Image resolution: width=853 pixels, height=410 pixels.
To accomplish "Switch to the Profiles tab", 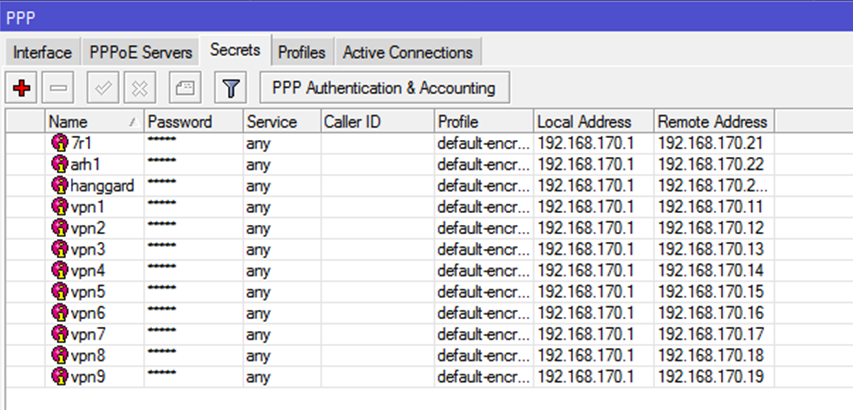I will [x=301, y=52].
